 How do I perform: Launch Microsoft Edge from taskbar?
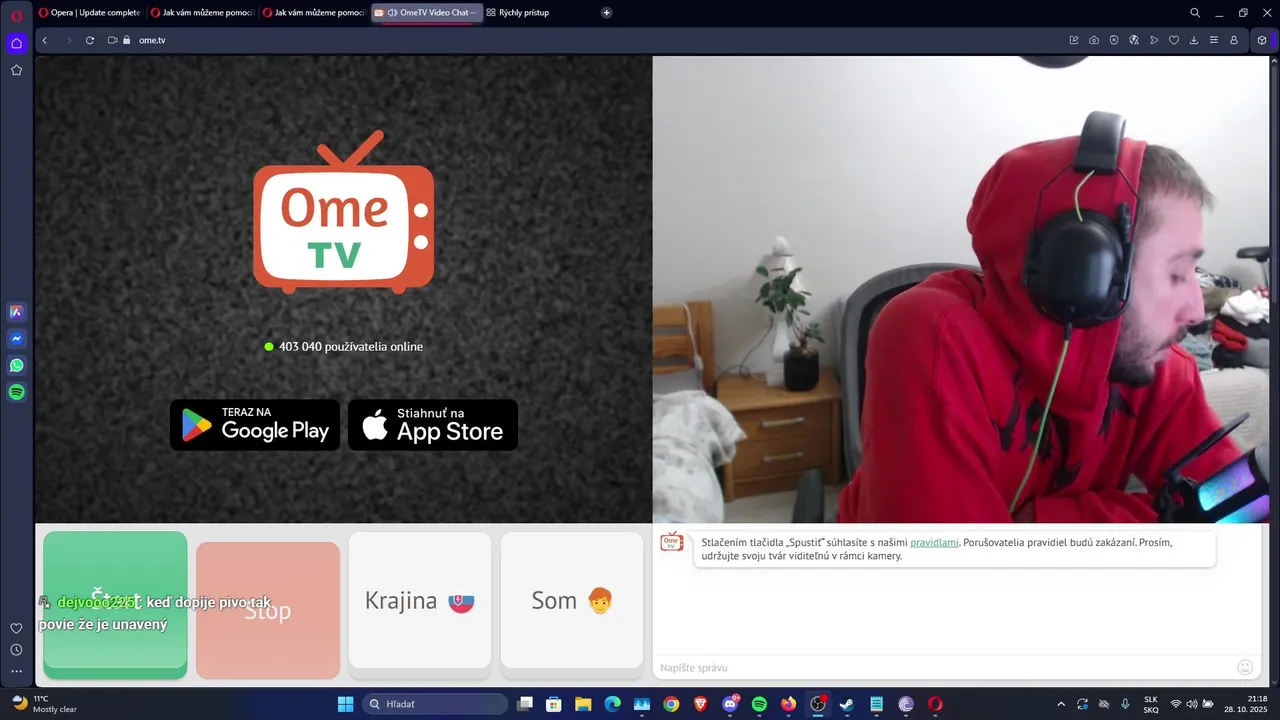(612, 704)
